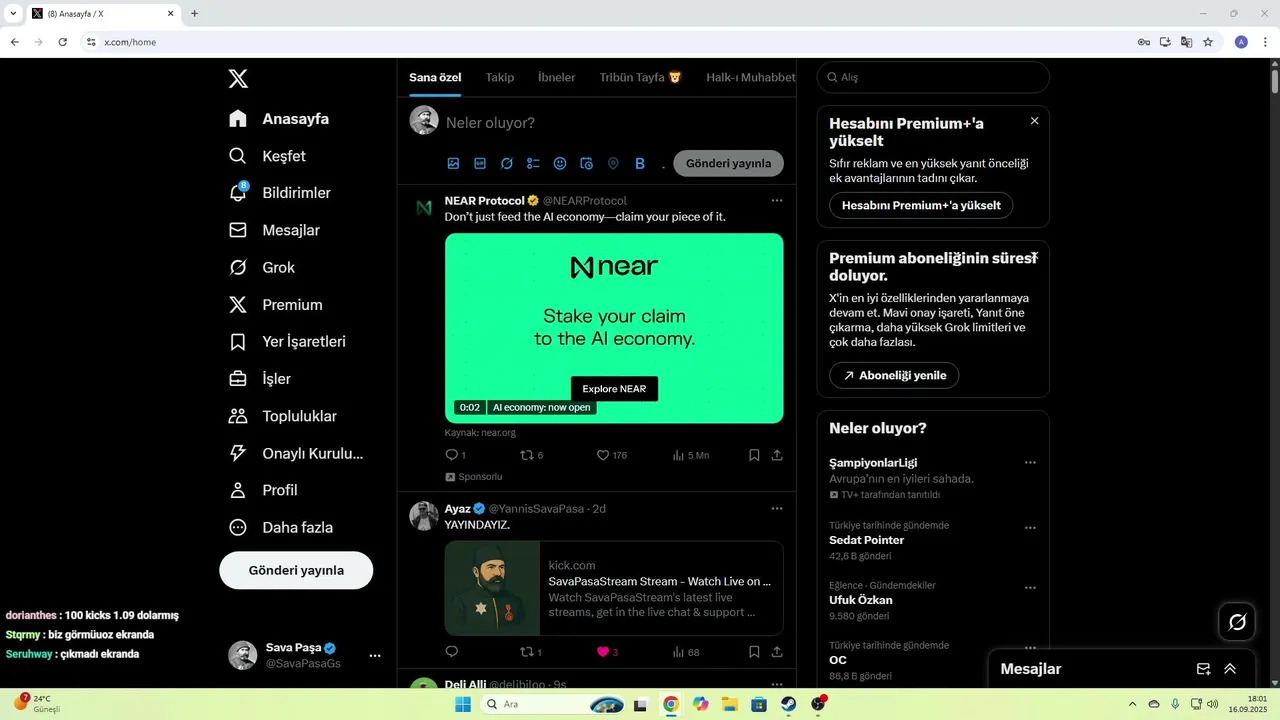
Task: Open options for ŞampiyonlarLigi trend
Action: pyautogui.click(x=1030, y=463)
